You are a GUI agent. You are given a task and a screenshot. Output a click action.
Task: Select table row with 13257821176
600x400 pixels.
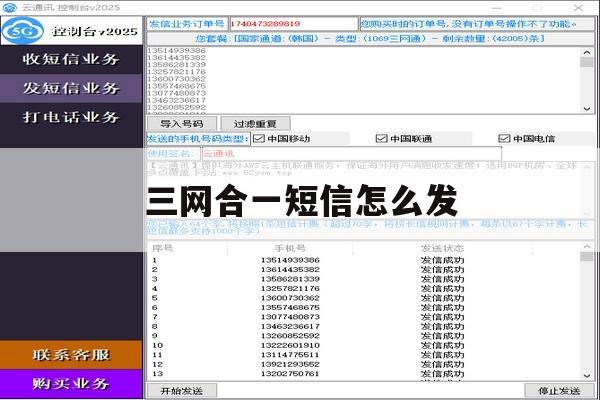pyautogui.click(x=364, y=289)
